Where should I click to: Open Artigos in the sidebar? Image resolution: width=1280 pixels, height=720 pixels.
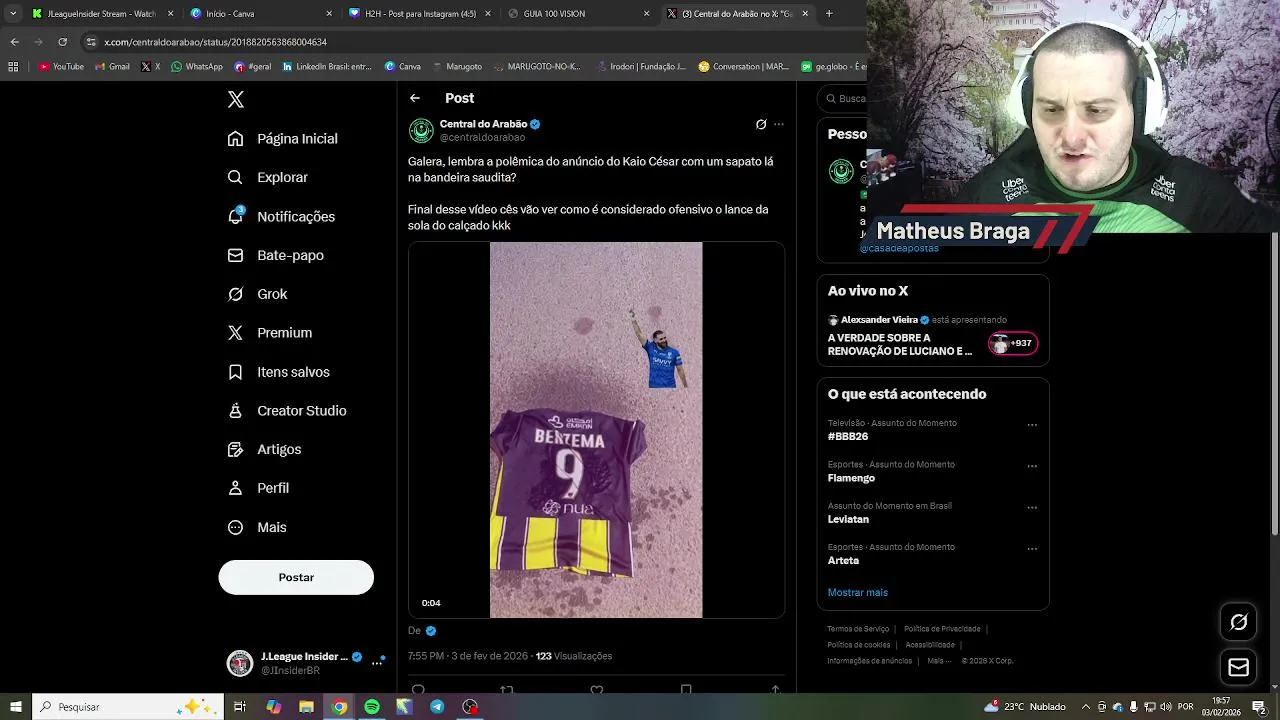(x=265, y=449)
